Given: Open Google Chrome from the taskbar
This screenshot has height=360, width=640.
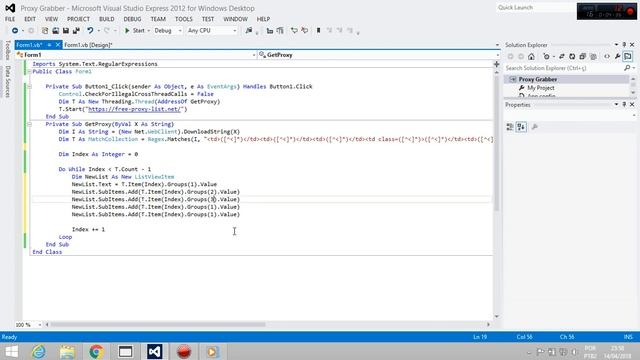Looking at the screenshot, I should pyautogui.click(x=96, y=351).
